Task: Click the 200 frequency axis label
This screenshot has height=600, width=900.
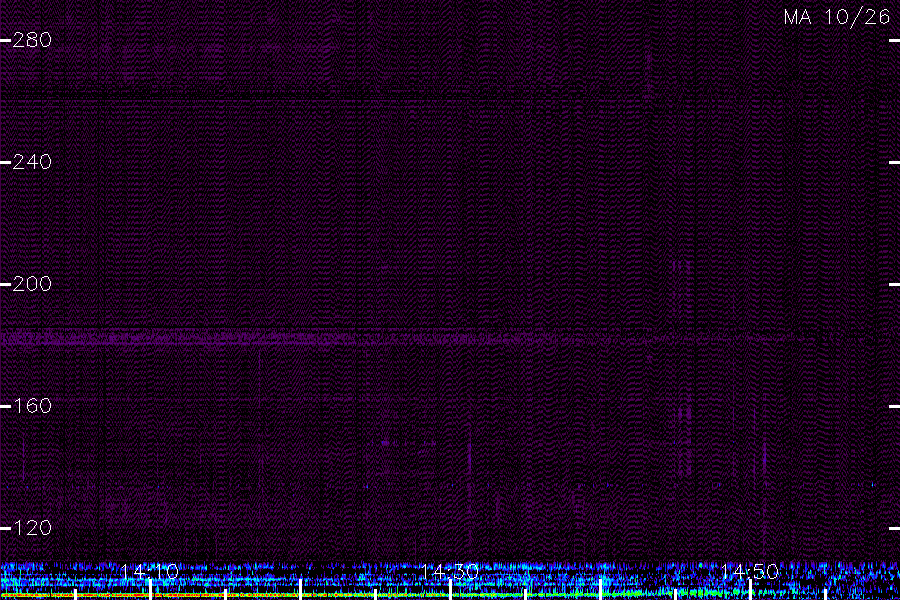Action: pyautogui.click(x=32, y=284)
